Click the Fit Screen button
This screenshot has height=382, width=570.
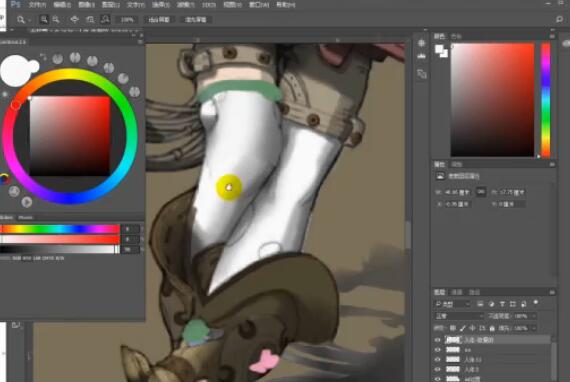[x=159, y=20]
